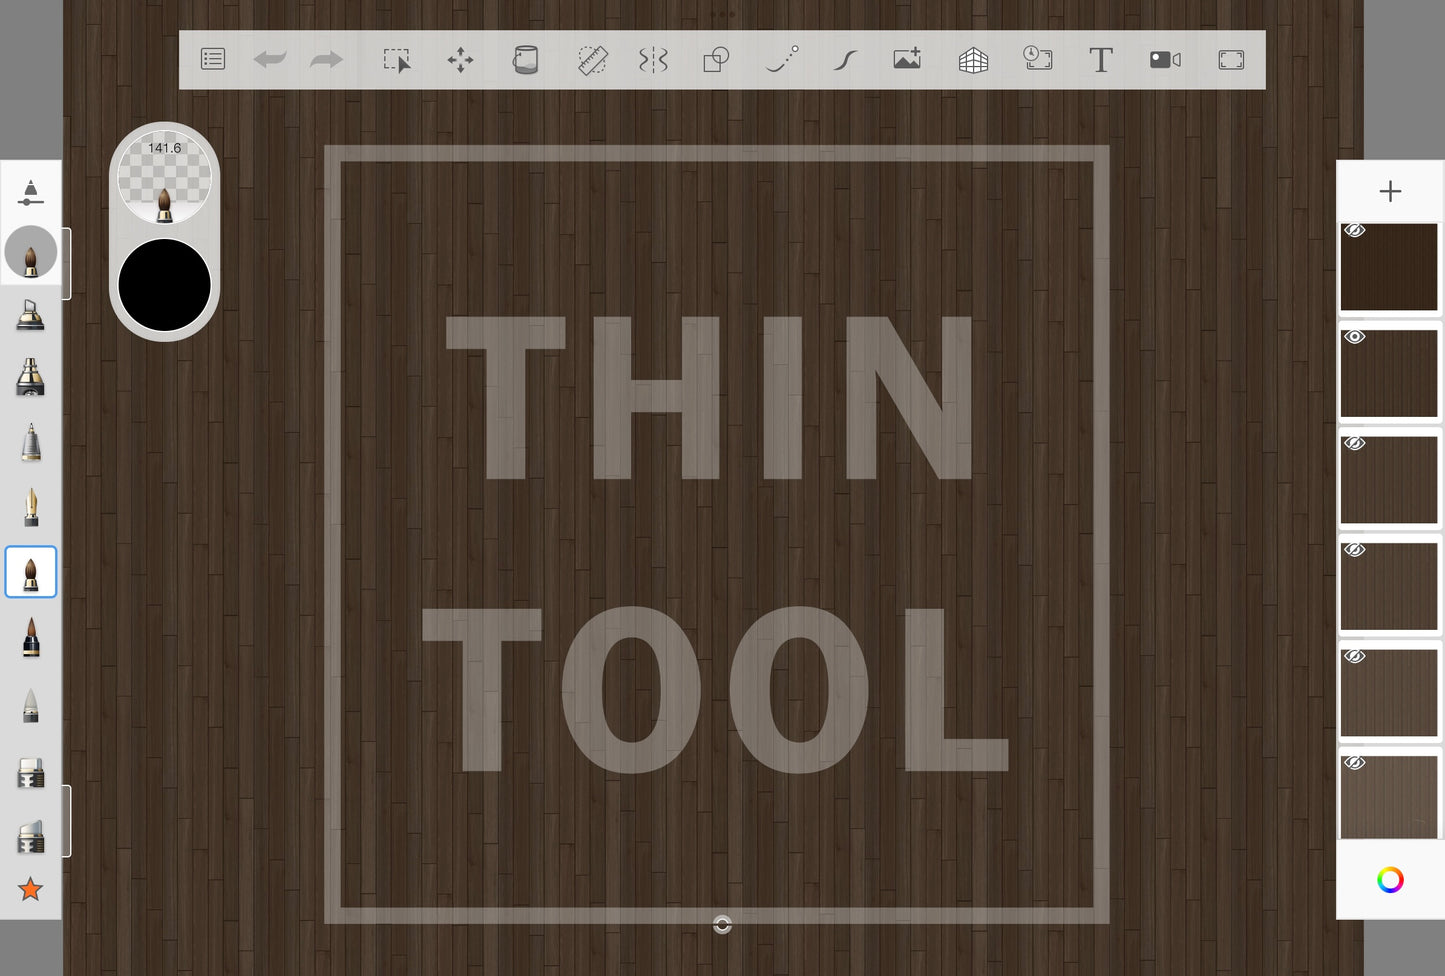Redo the last action
The height and width of the screenshot is (976, 1445).
tap(326, 60)
